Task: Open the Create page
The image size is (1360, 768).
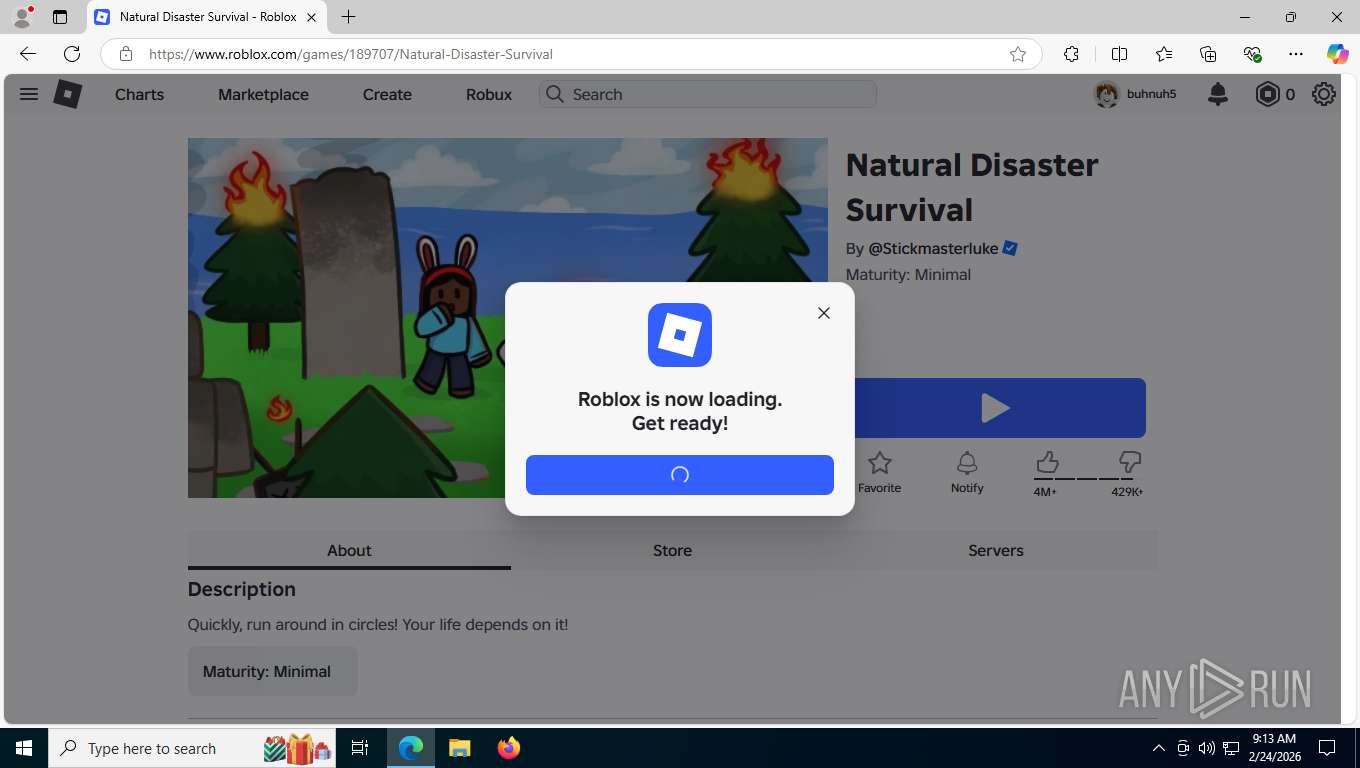Action: point(387,94)
